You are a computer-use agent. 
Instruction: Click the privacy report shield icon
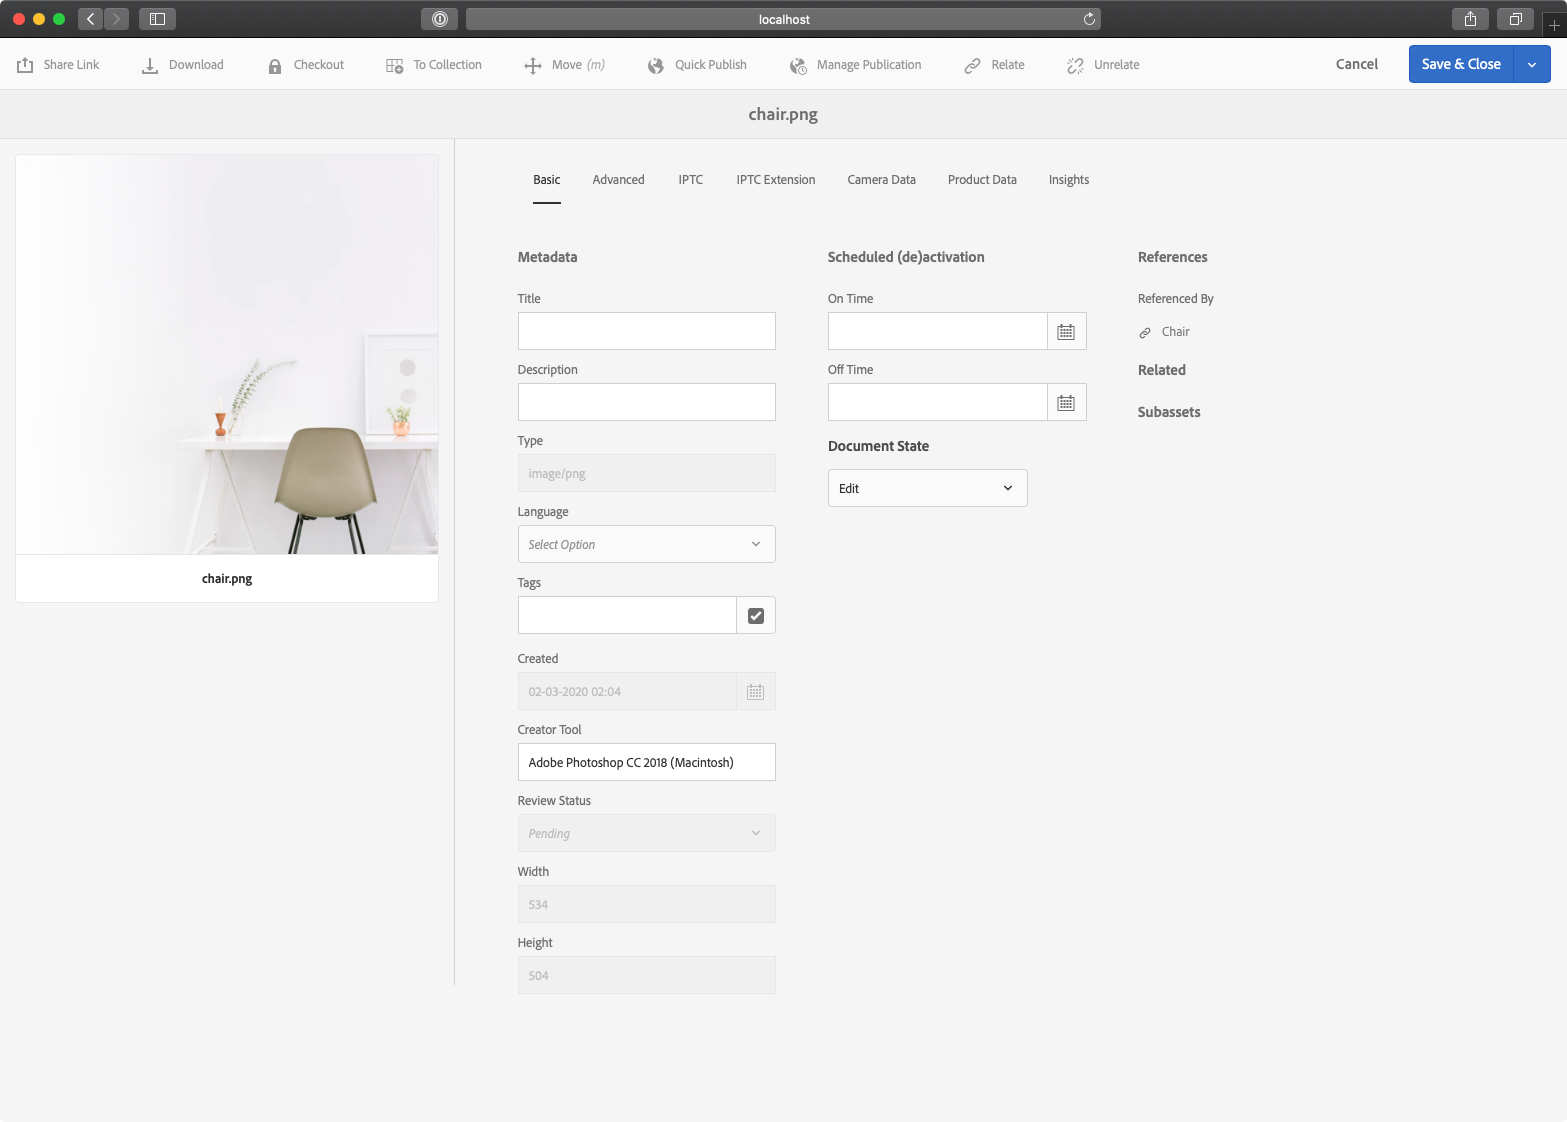439,19
